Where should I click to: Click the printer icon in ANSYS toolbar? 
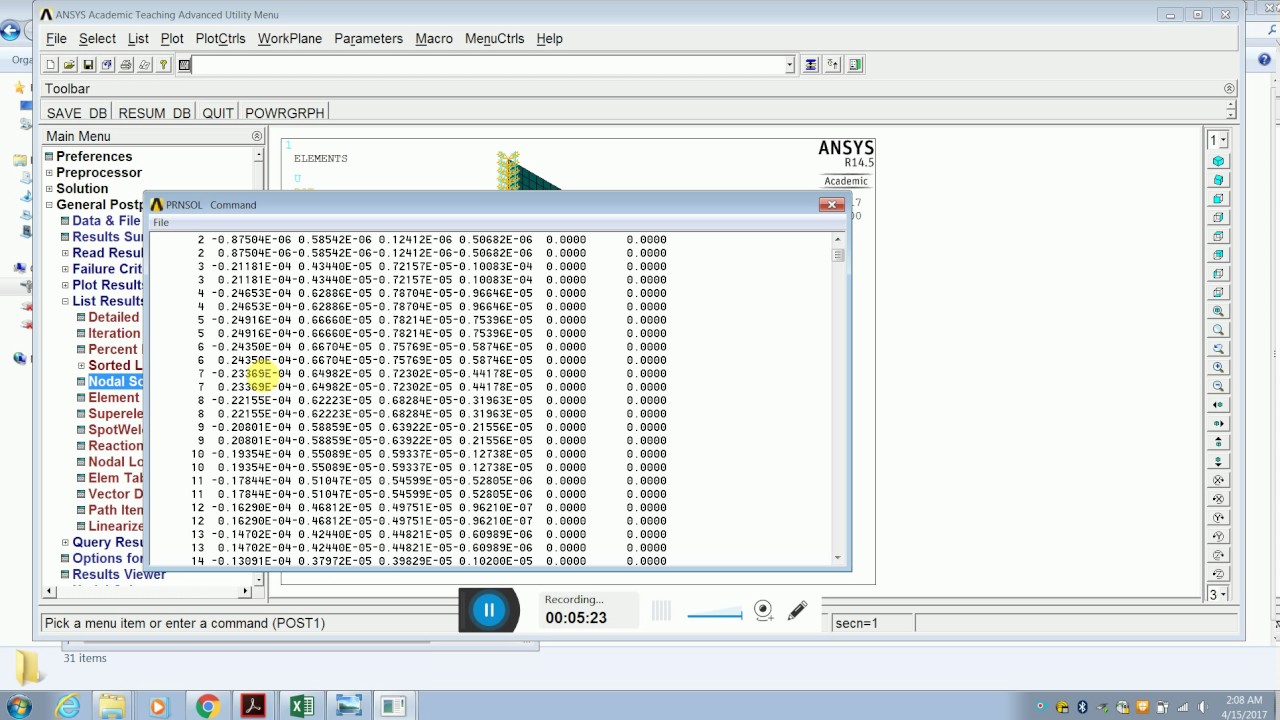[126, 65]
